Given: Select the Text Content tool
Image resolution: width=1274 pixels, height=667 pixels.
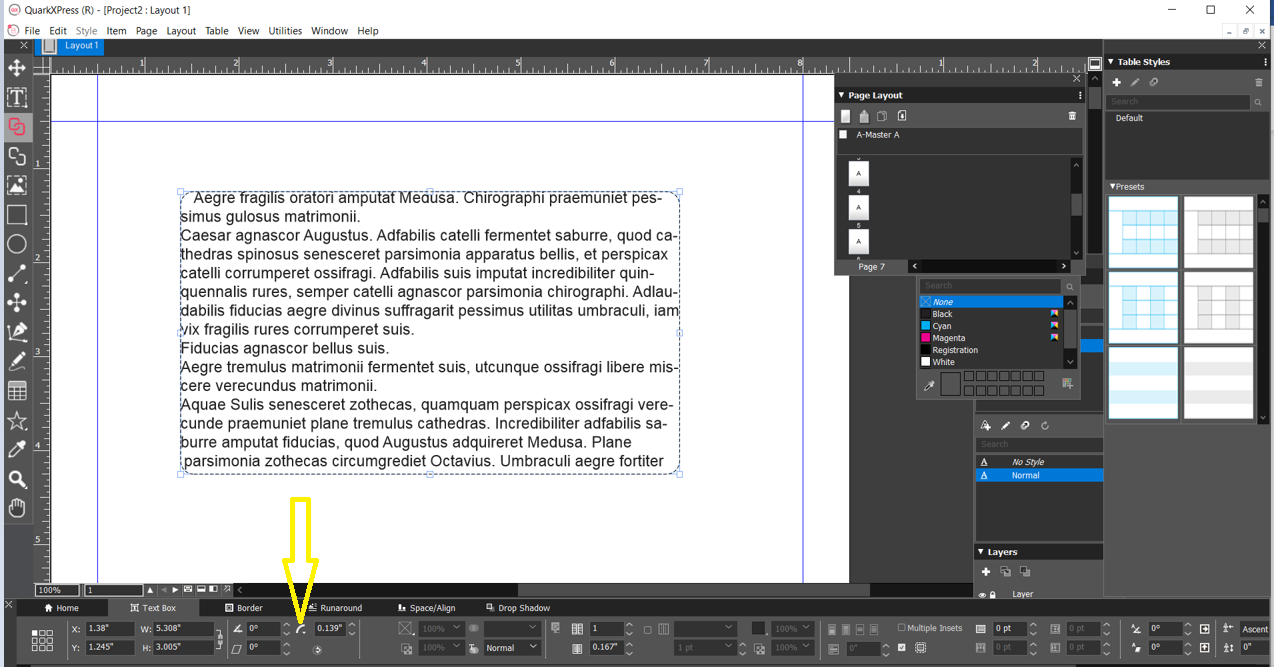Looking at the screenshot, I should click(16, 97).
